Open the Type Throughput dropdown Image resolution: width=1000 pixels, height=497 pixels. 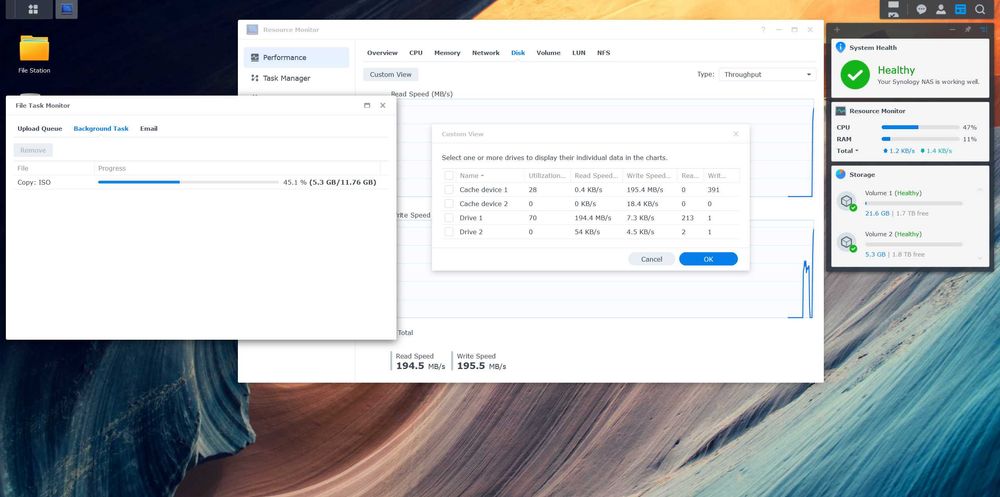(x=767, y=75)
